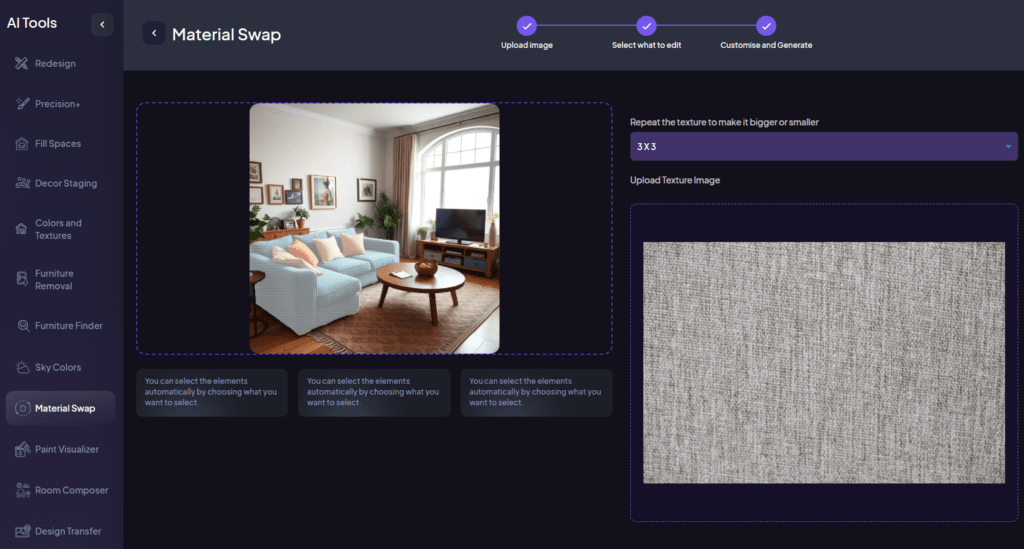Click the uploaded fabric texture image

pos(824,363)
